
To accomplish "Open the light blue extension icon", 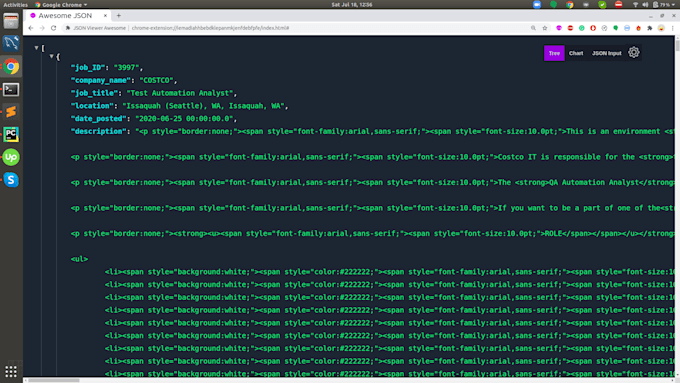I will (x=627, y=28).
